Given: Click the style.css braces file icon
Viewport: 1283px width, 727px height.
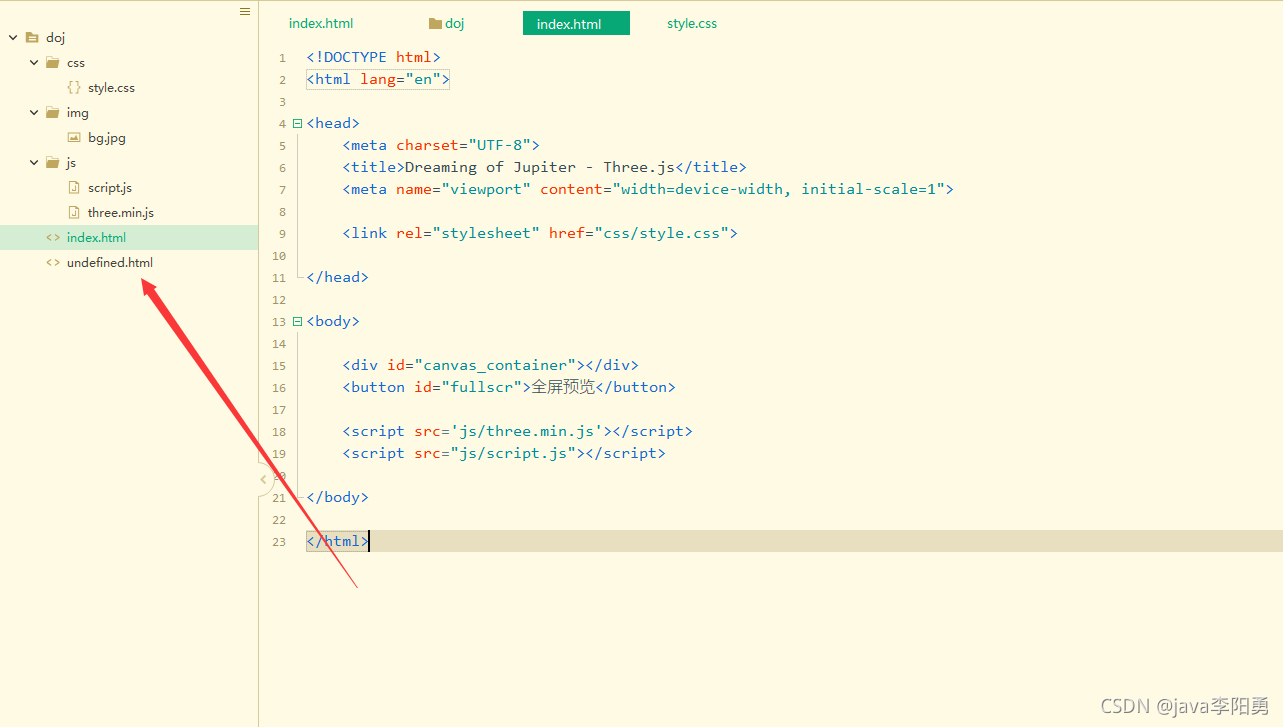Looking at the screenshot, I should tap(74, 88).
